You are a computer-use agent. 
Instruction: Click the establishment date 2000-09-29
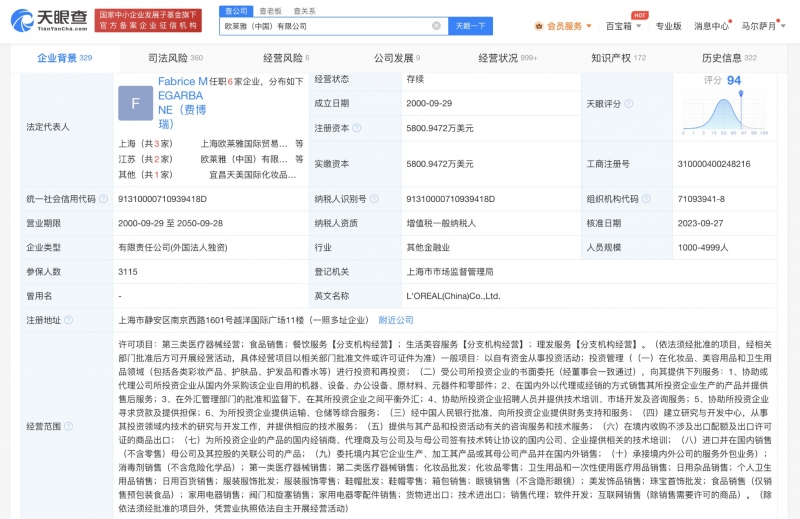pyautogui.click(x=429, y=103)
